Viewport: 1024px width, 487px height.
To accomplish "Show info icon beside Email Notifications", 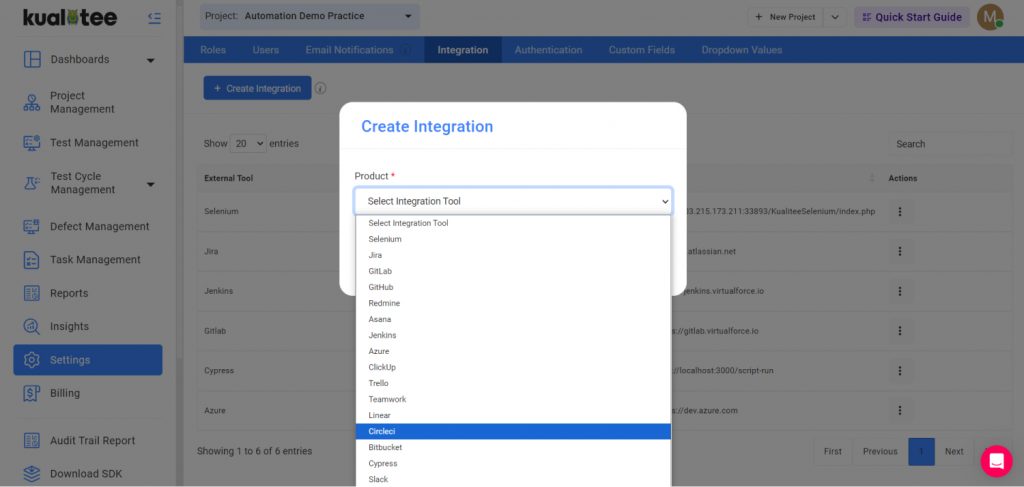I will 406,50.
